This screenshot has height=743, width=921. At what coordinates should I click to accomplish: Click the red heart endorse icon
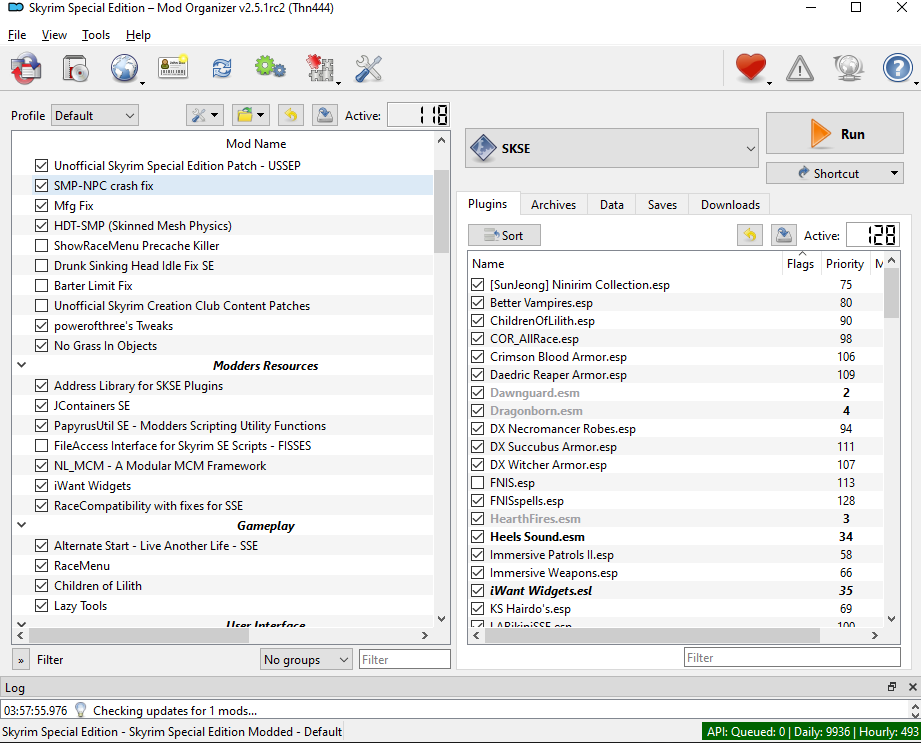click(x=750, y=68)
